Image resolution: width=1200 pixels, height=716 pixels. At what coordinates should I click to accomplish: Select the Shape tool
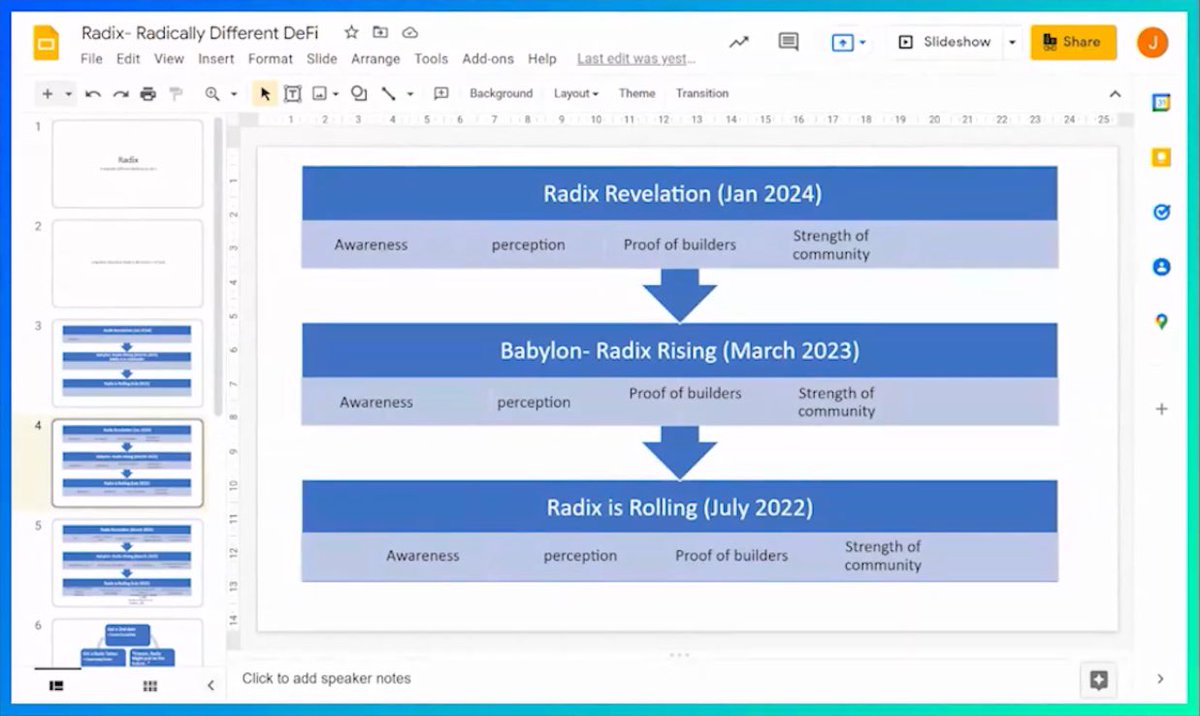tap(359, 94)
